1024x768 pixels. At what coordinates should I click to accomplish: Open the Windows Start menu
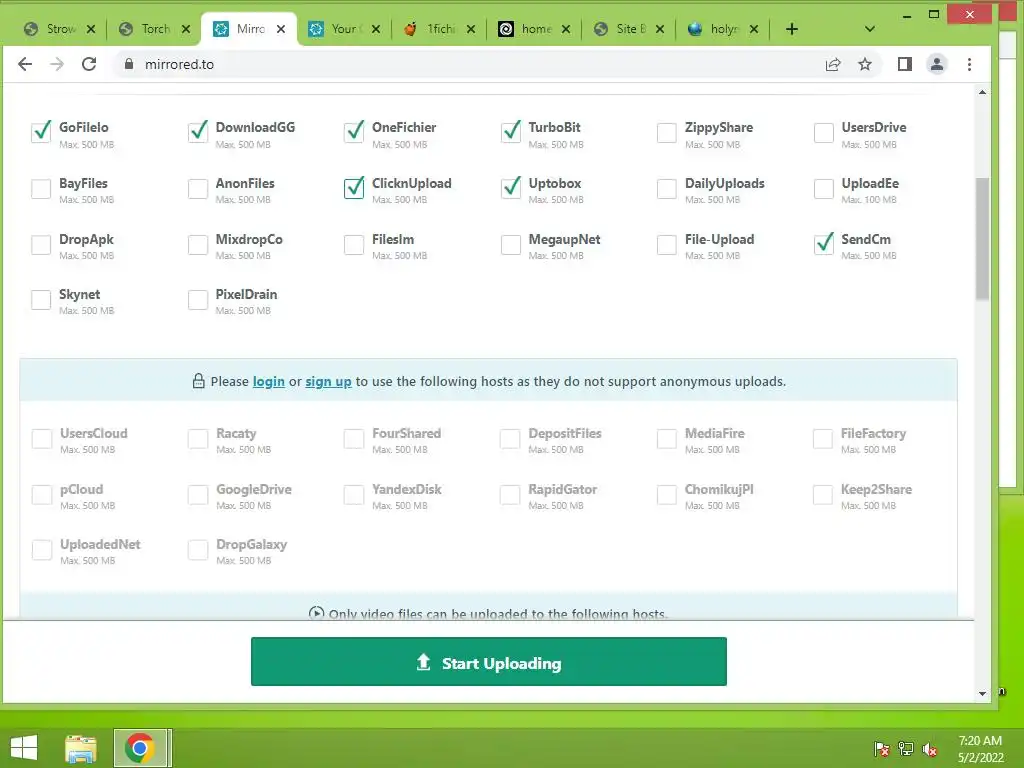(24, 748)
